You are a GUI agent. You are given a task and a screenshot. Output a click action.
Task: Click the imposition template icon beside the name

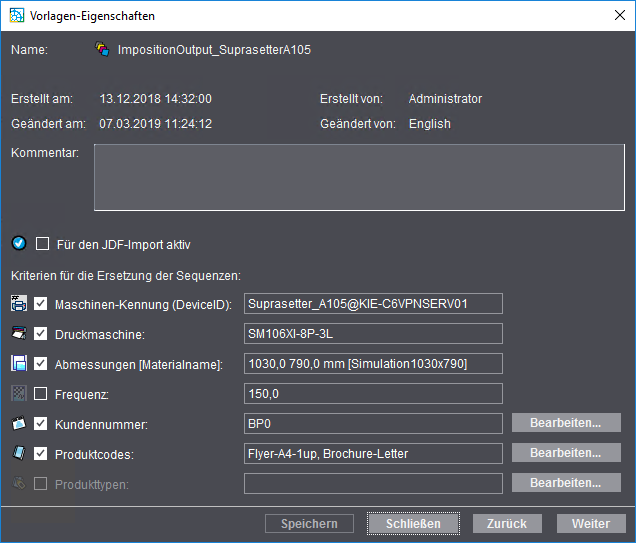pyautogui.click(x=102, y=49)
